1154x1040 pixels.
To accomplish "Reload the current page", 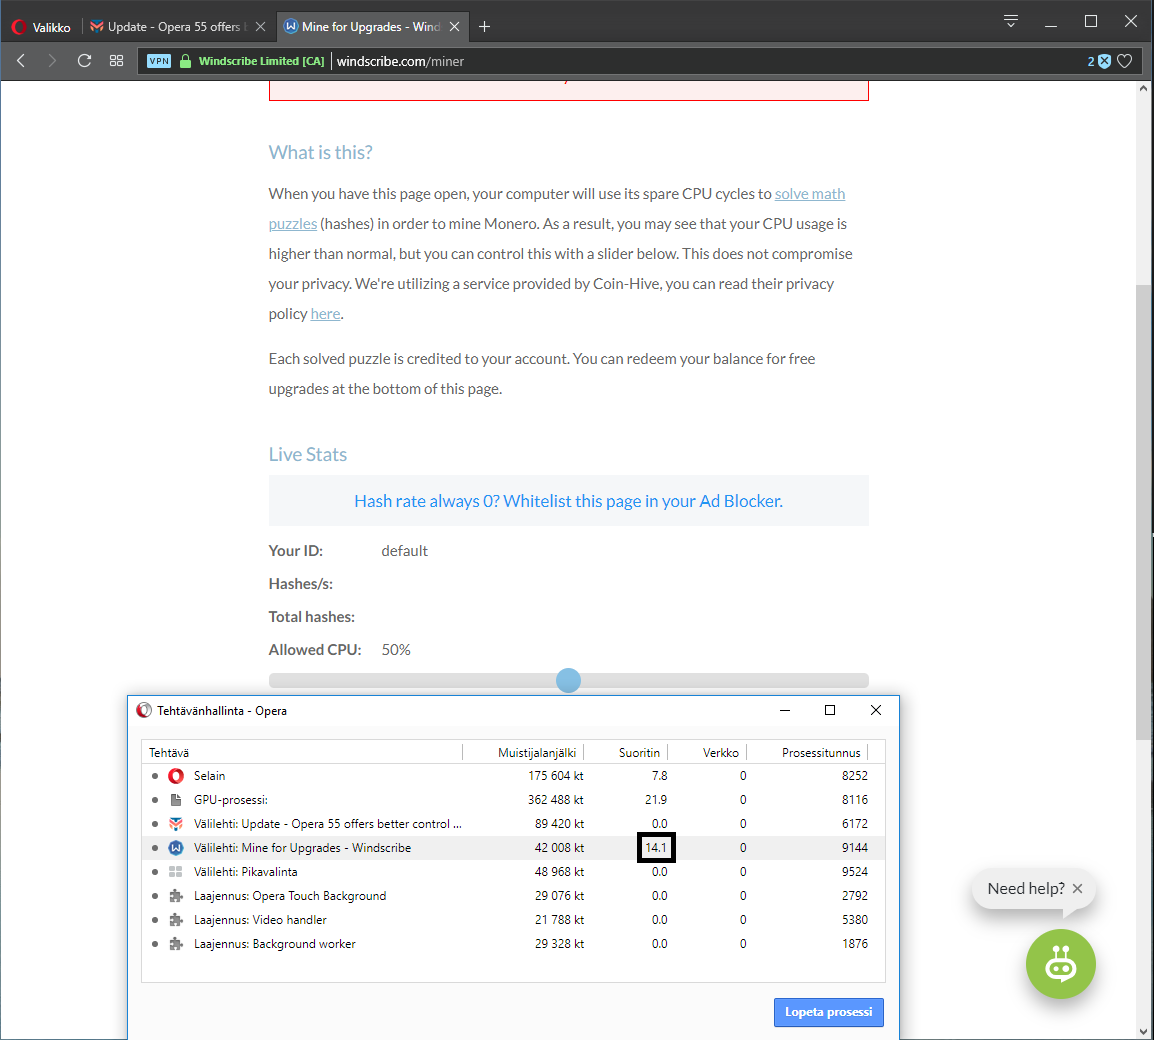I will 85,61.
